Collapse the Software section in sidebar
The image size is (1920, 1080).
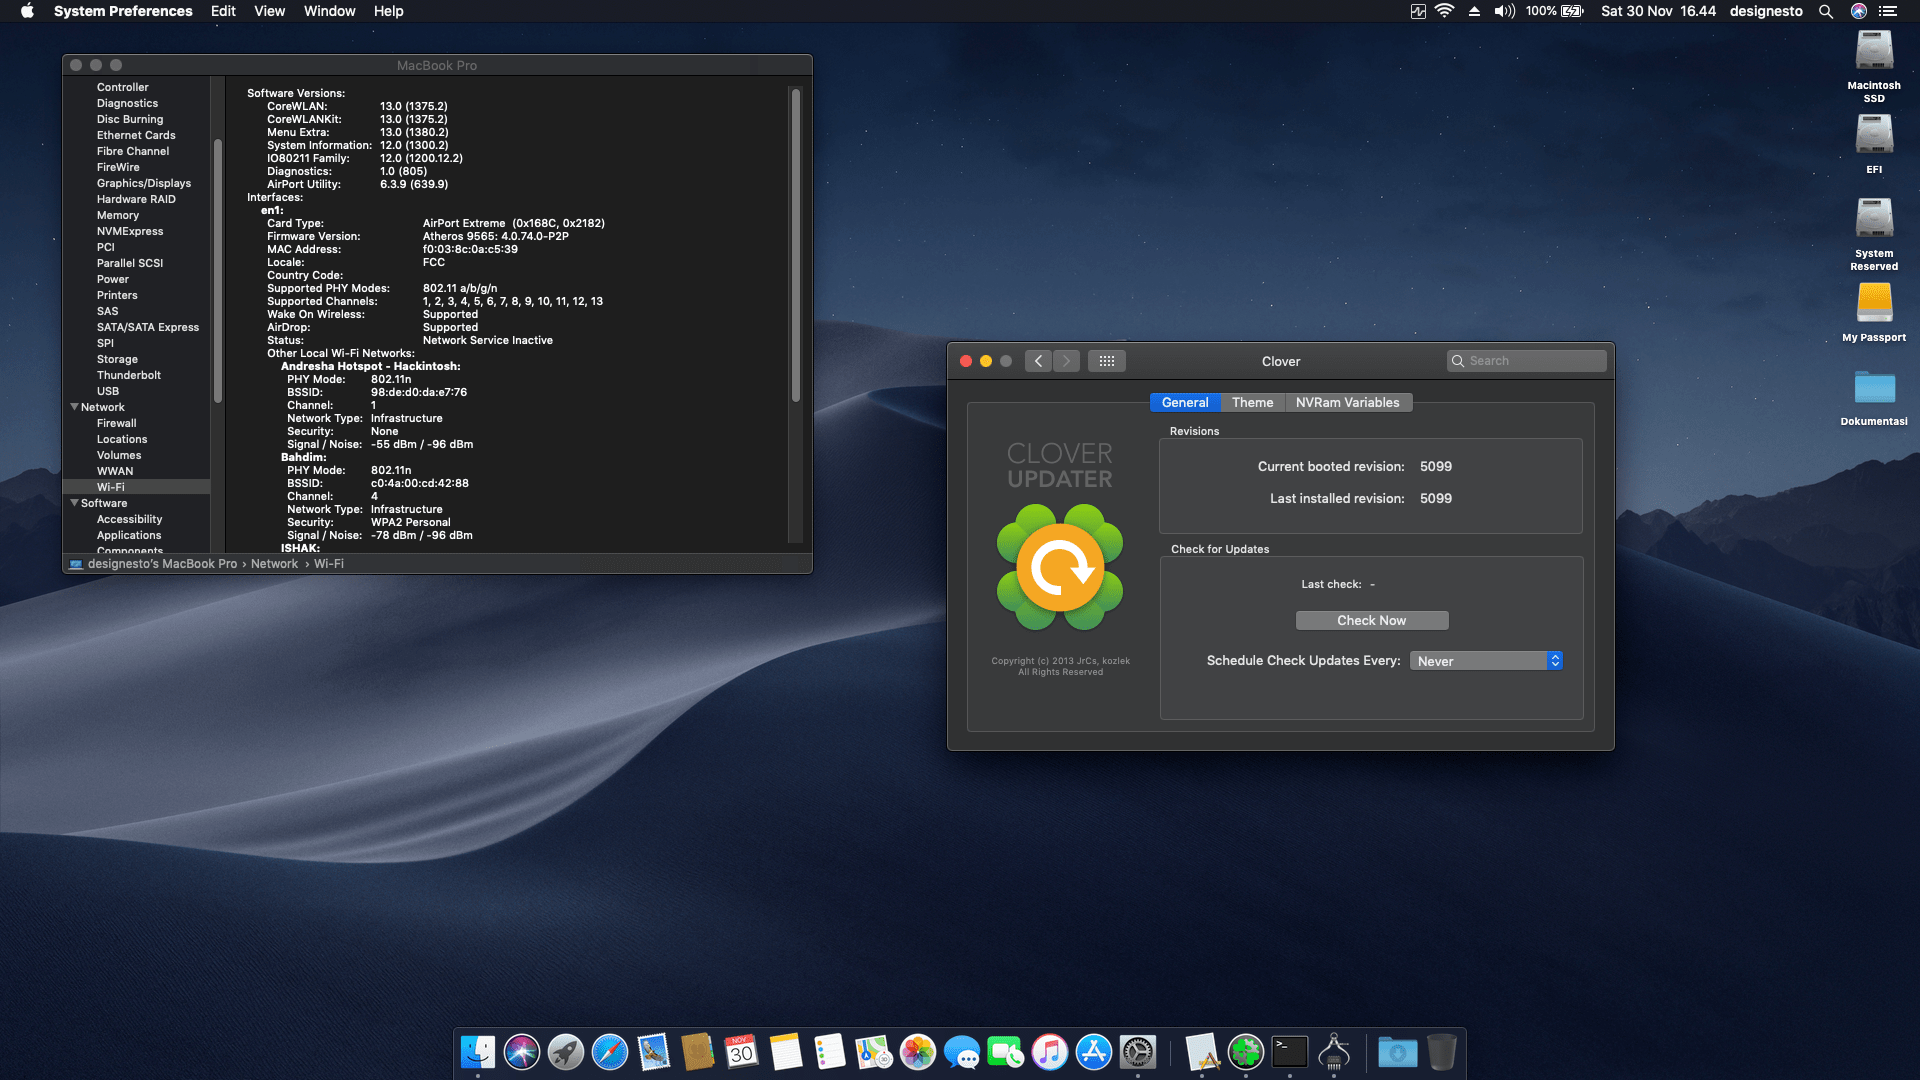point(74,503)
